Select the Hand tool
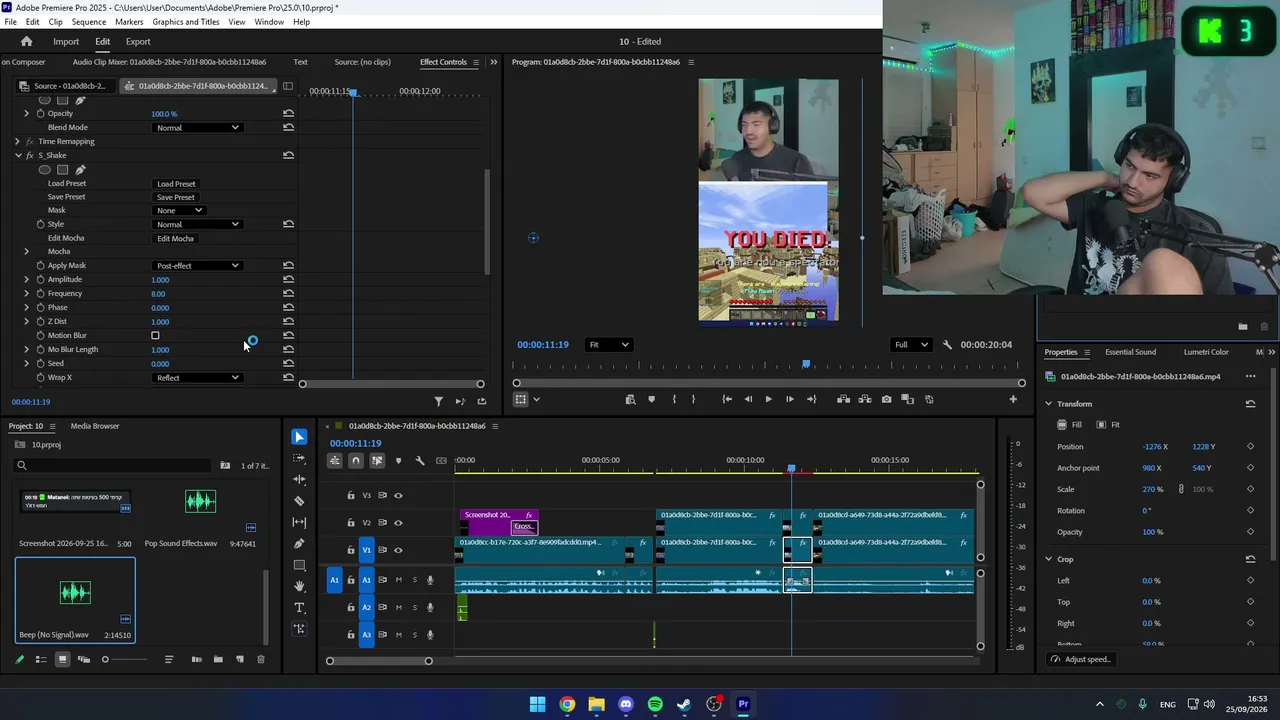 [299, 586]
